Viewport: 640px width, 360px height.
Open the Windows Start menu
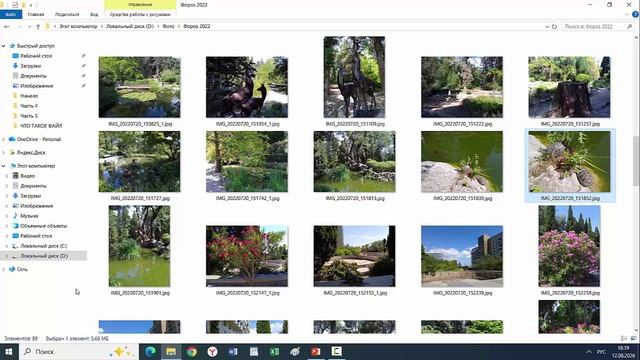pos(9,351)
